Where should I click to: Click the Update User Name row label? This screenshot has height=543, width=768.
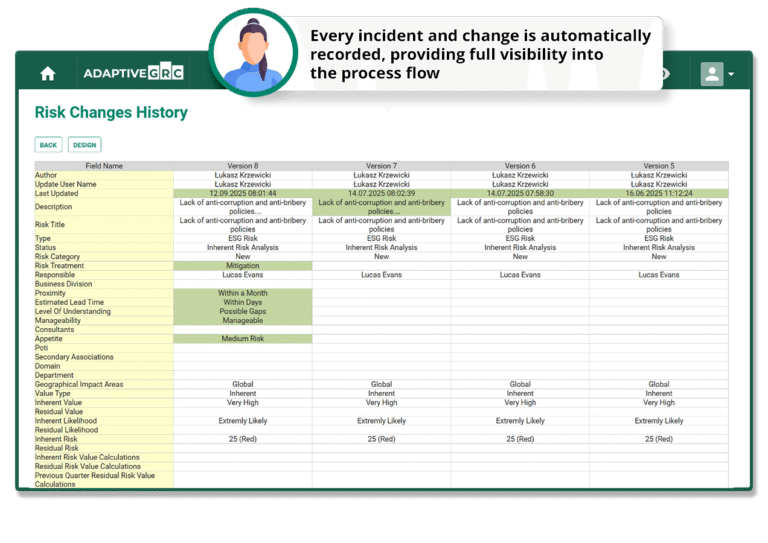[x=104, y=185]
